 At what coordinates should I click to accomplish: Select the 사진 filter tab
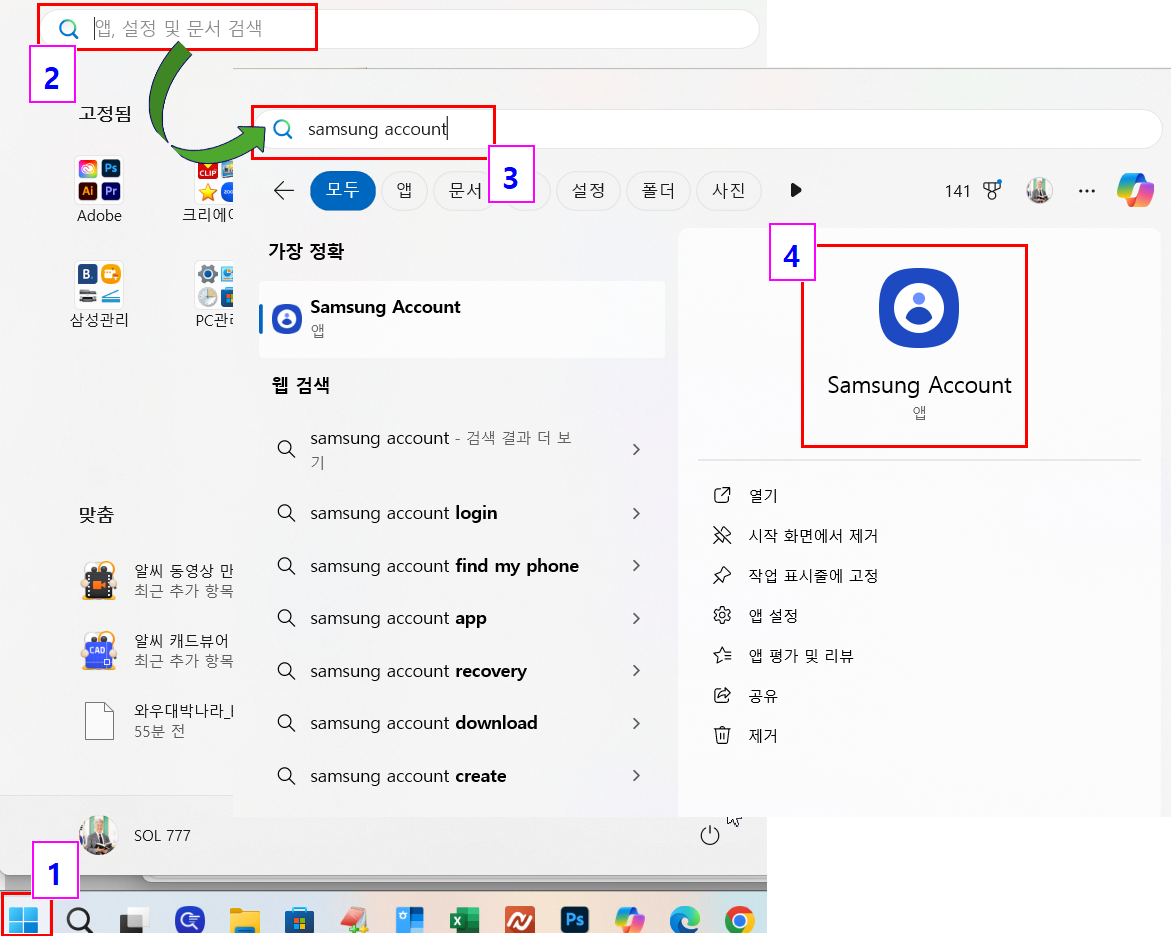pos(729,191)
